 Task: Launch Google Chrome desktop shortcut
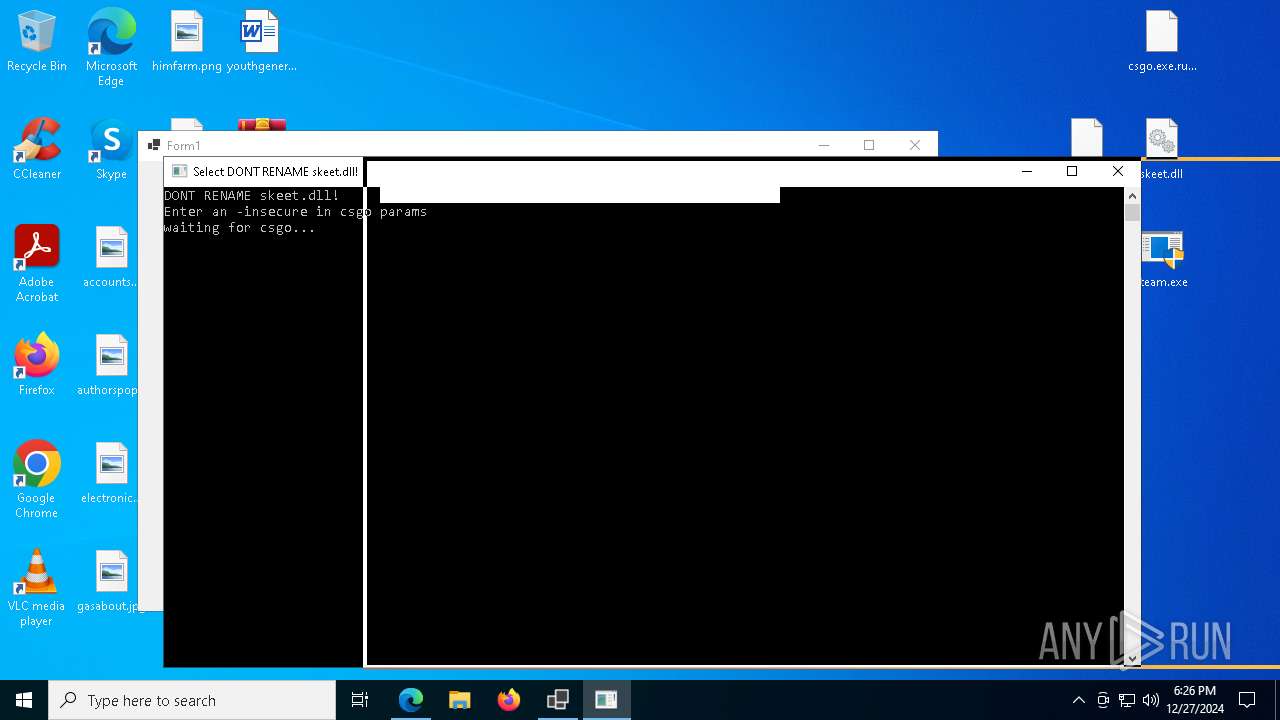point(36,480)
